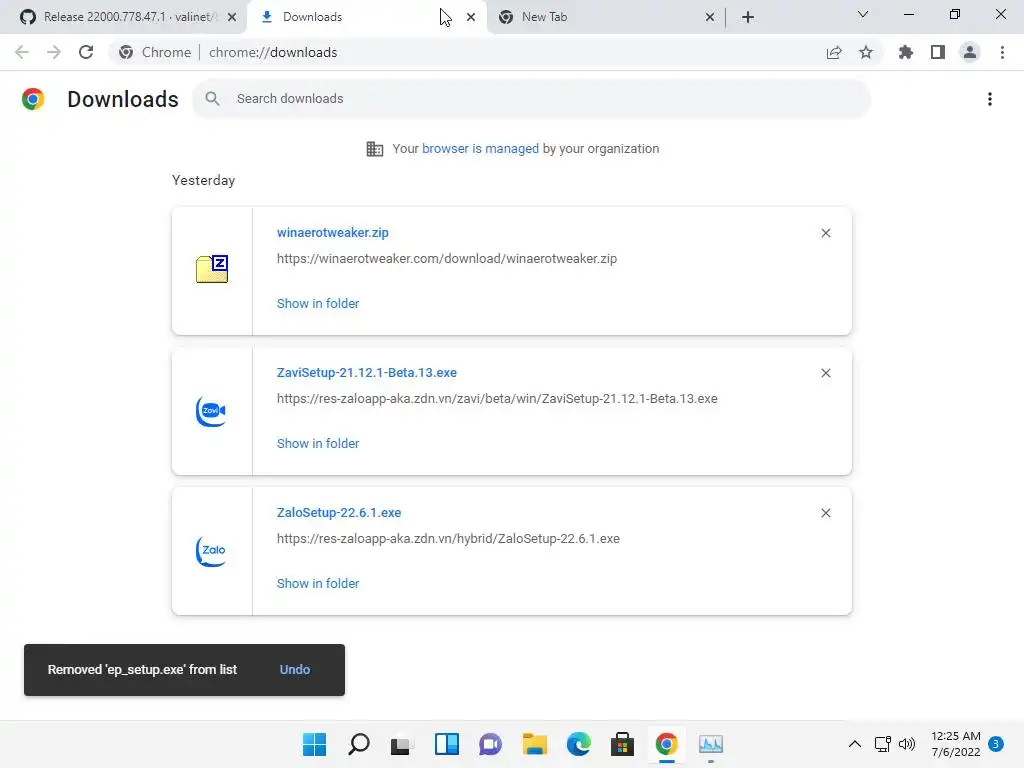Click the 'browser is managed' link

click(481, 149)
